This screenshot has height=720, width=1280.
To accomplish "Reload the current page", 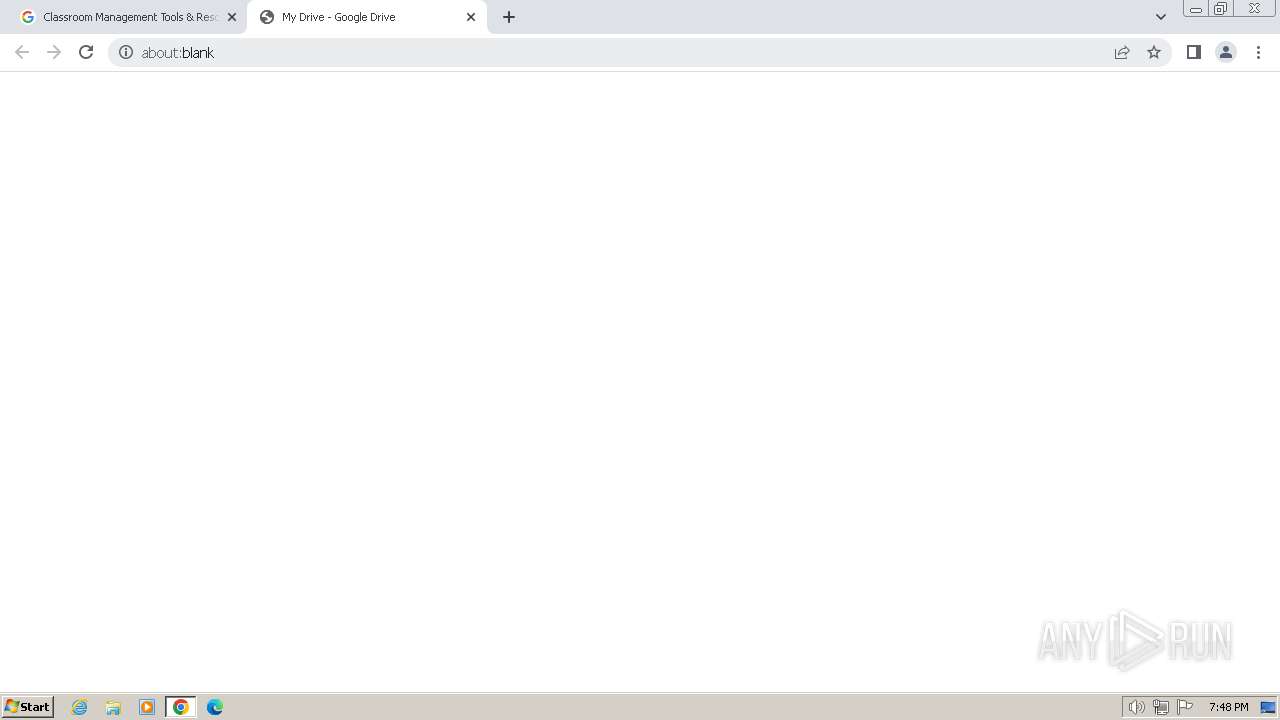I will pos(86,52).
